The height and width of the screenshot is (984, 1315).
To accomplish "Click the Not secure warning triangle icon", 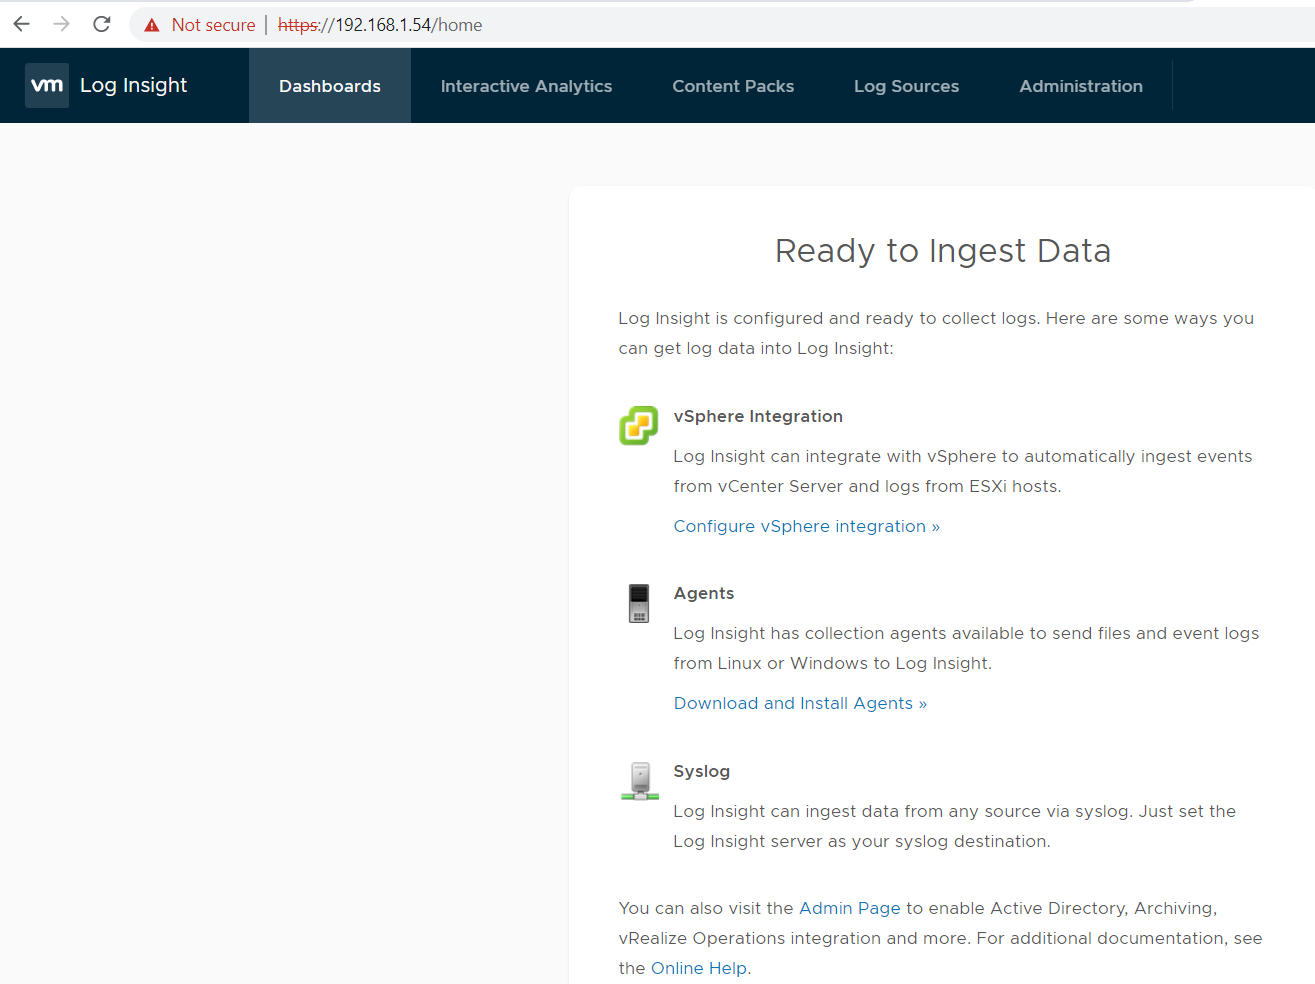I will (152, 25).
